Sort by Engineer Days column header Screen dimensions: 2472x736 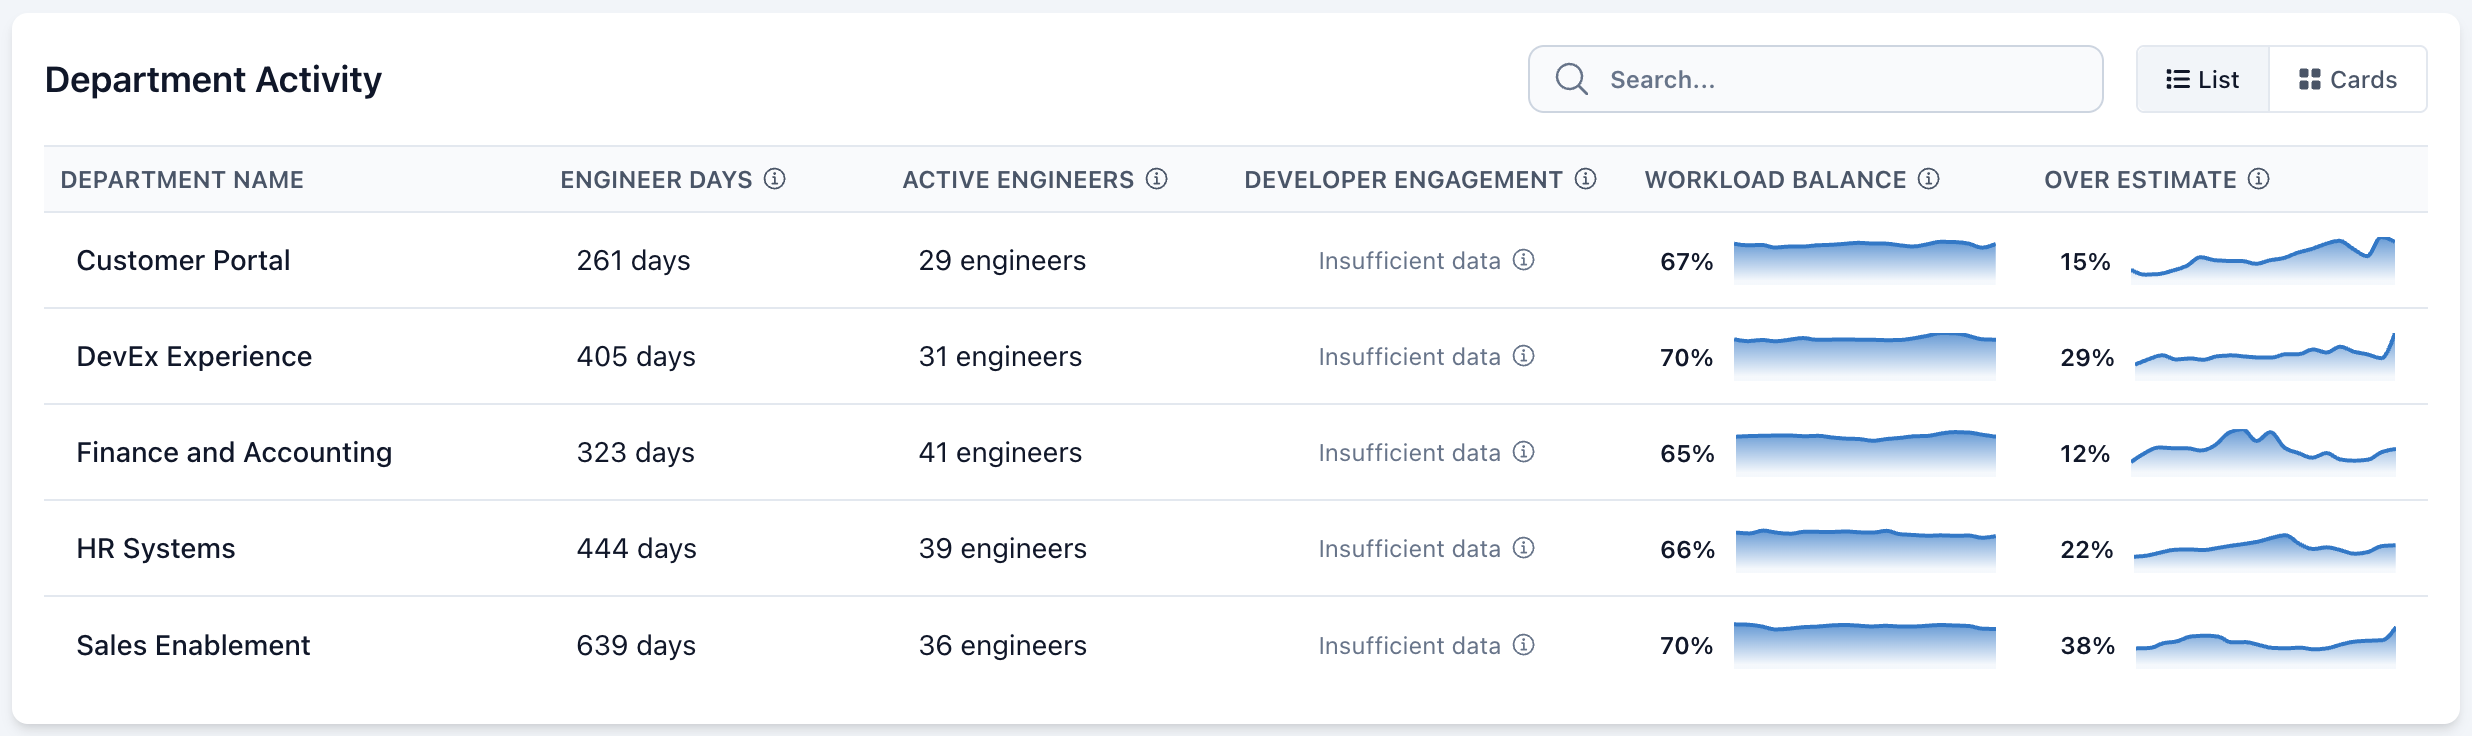pyautogui.click(x=656, y=180)
